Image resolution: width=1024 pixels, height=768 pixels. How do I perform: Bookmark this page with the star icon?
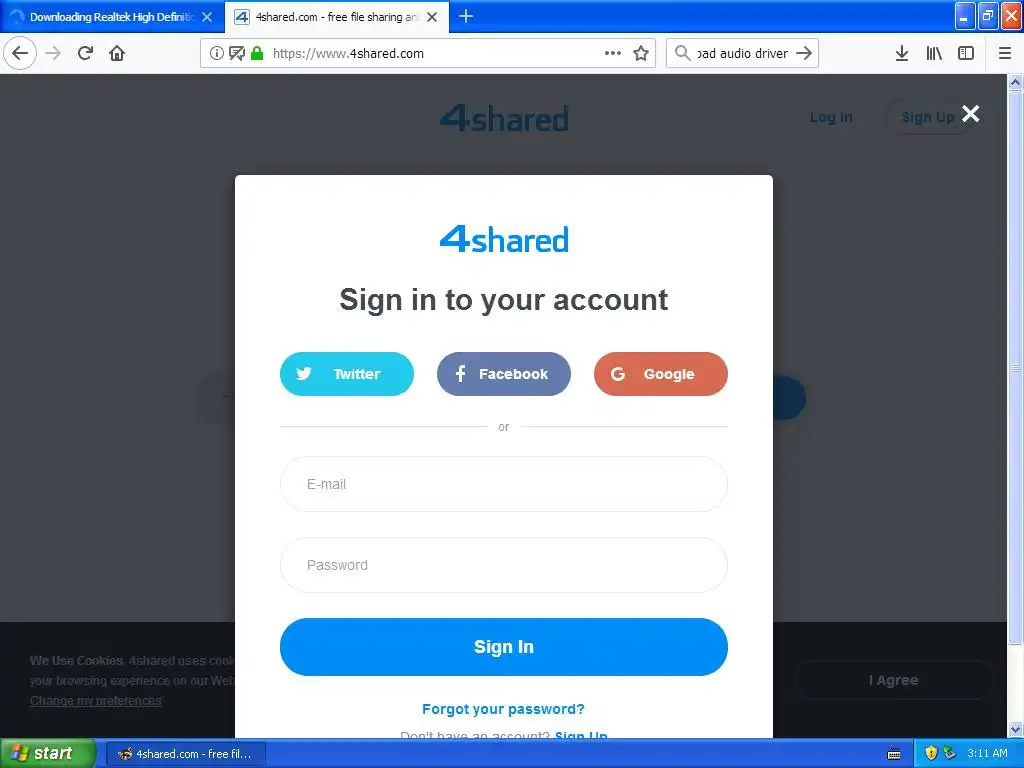[641, 53]
